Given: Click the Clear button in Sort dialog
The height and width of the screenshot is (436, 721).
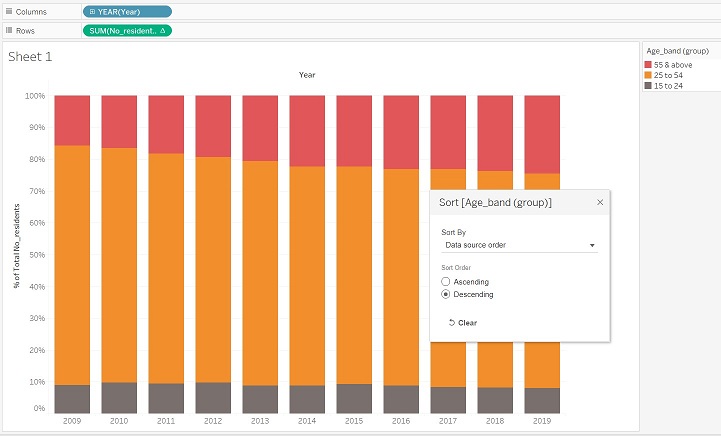Looking at the screenshot, I should pyautogui.click(x=463, y=322).
